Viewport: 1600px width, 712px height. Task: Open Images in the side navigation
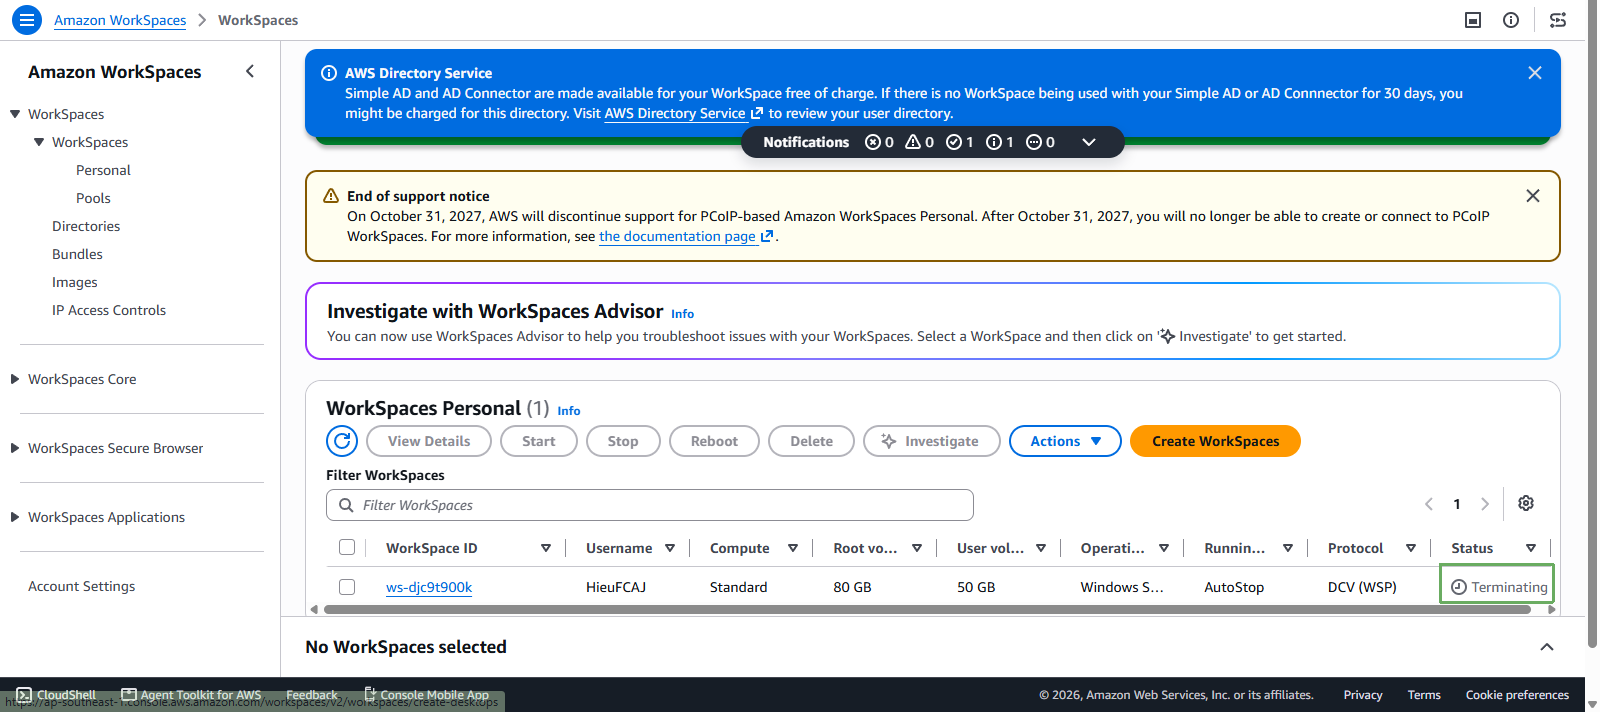75,282
